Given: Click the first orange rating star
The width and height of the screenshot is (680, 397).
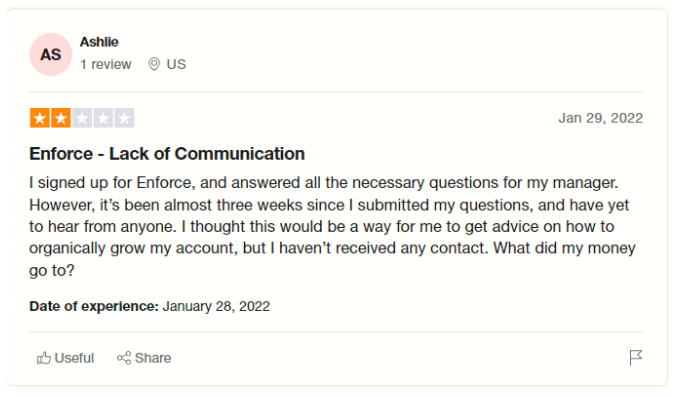Looking at the screenshot, I should 40,118.
